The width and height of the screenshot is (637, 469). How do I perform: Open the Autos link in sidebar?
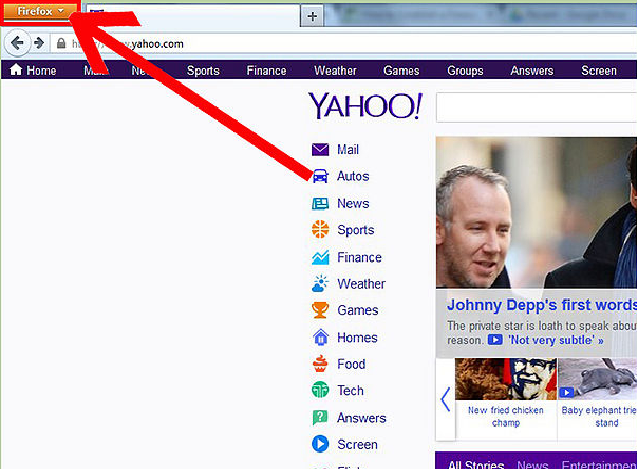tap(353, 176)
